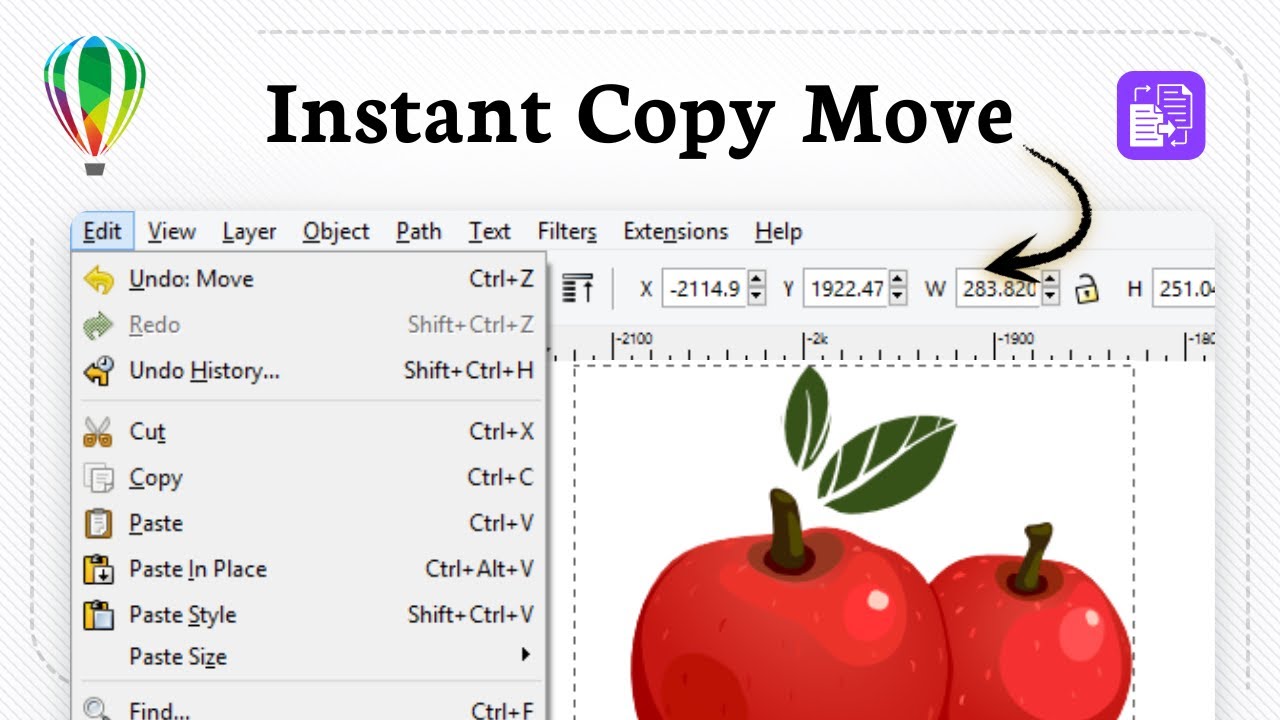Open the Object menu

336,232
